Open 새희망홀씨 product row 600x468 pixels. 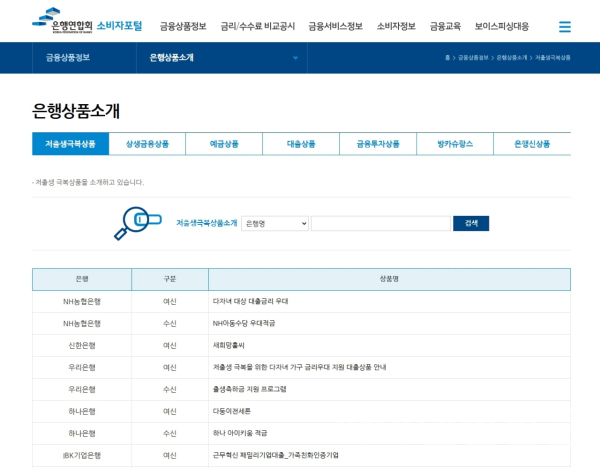coord(228,346)
